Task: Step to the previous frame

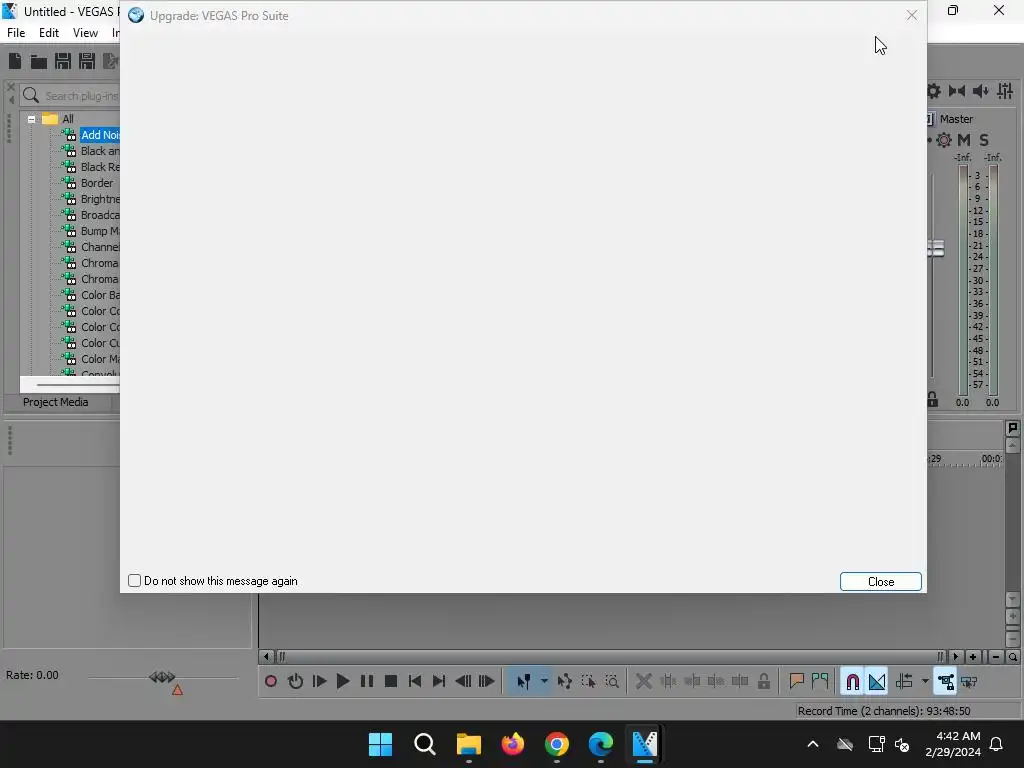Action: coord(463,682)
